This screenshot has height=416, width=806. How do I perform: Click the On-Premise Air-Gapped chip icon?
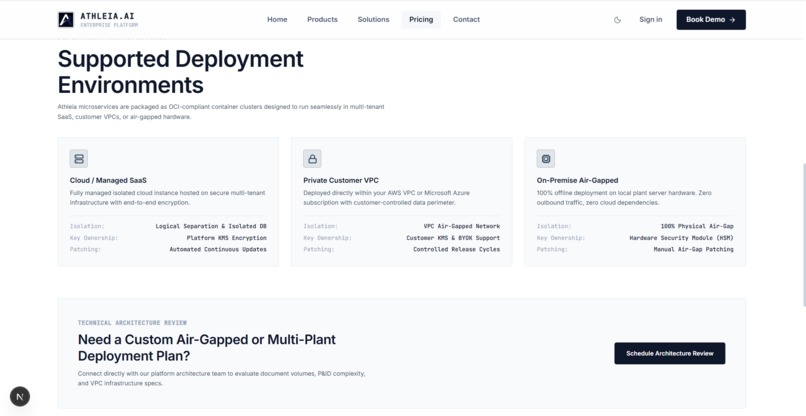[x=546, y=159]
